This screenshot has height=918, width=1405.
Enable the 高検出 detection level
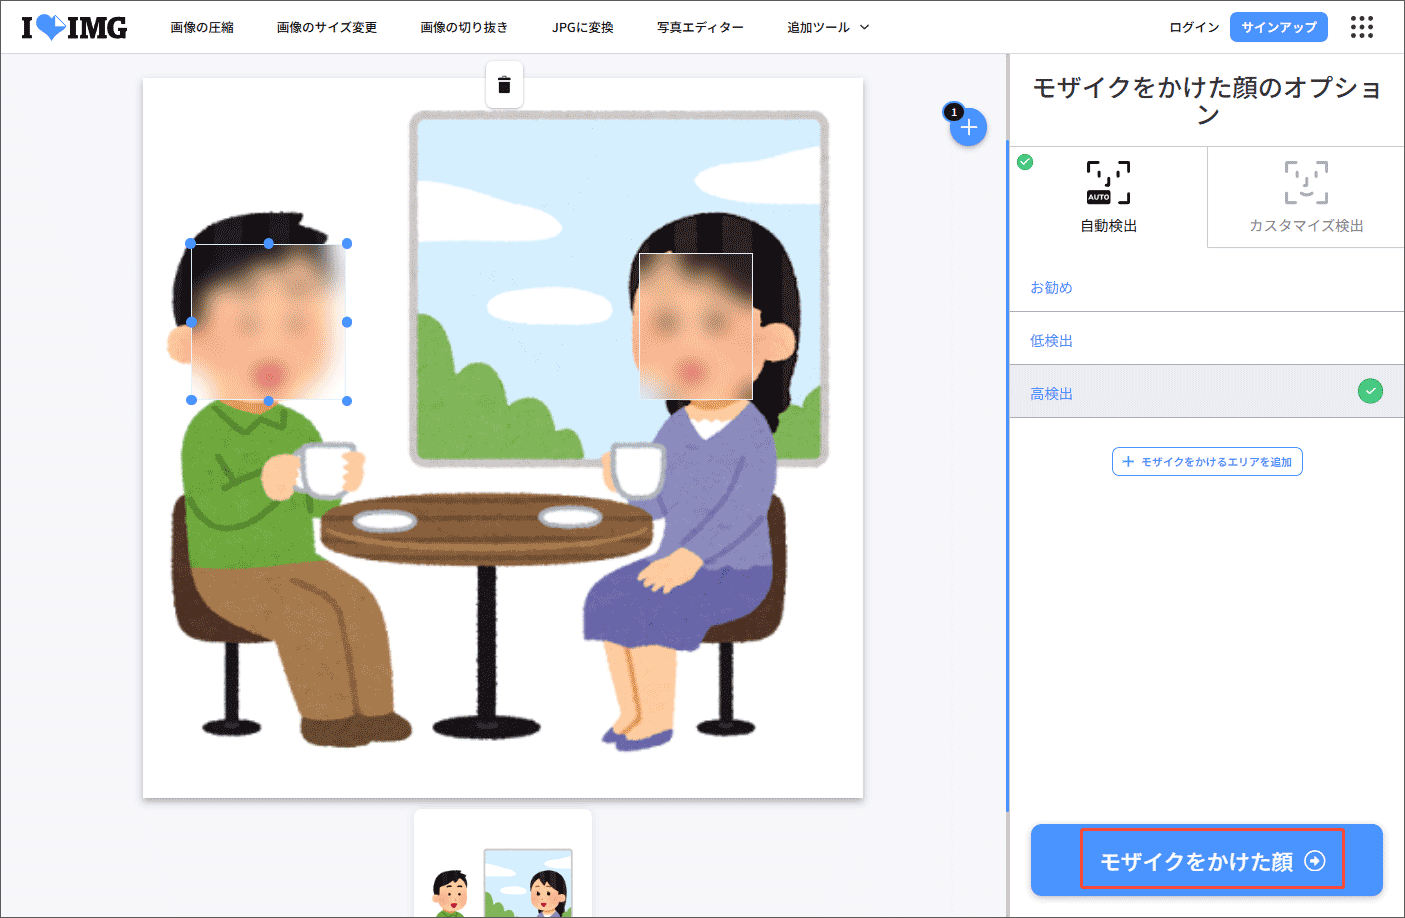[1051, 393]
